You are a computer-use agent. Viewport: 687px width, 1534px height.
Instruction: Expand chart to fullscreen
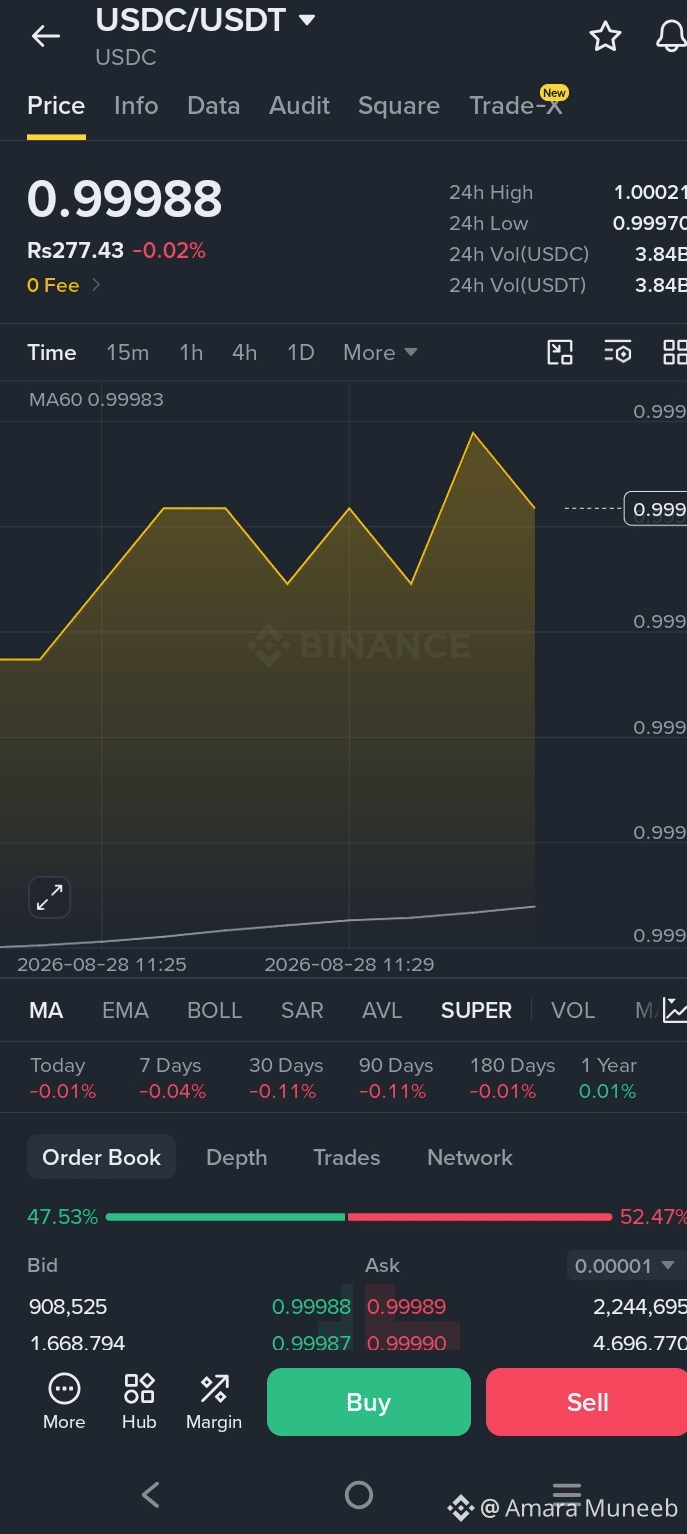[x=49, y=898]
